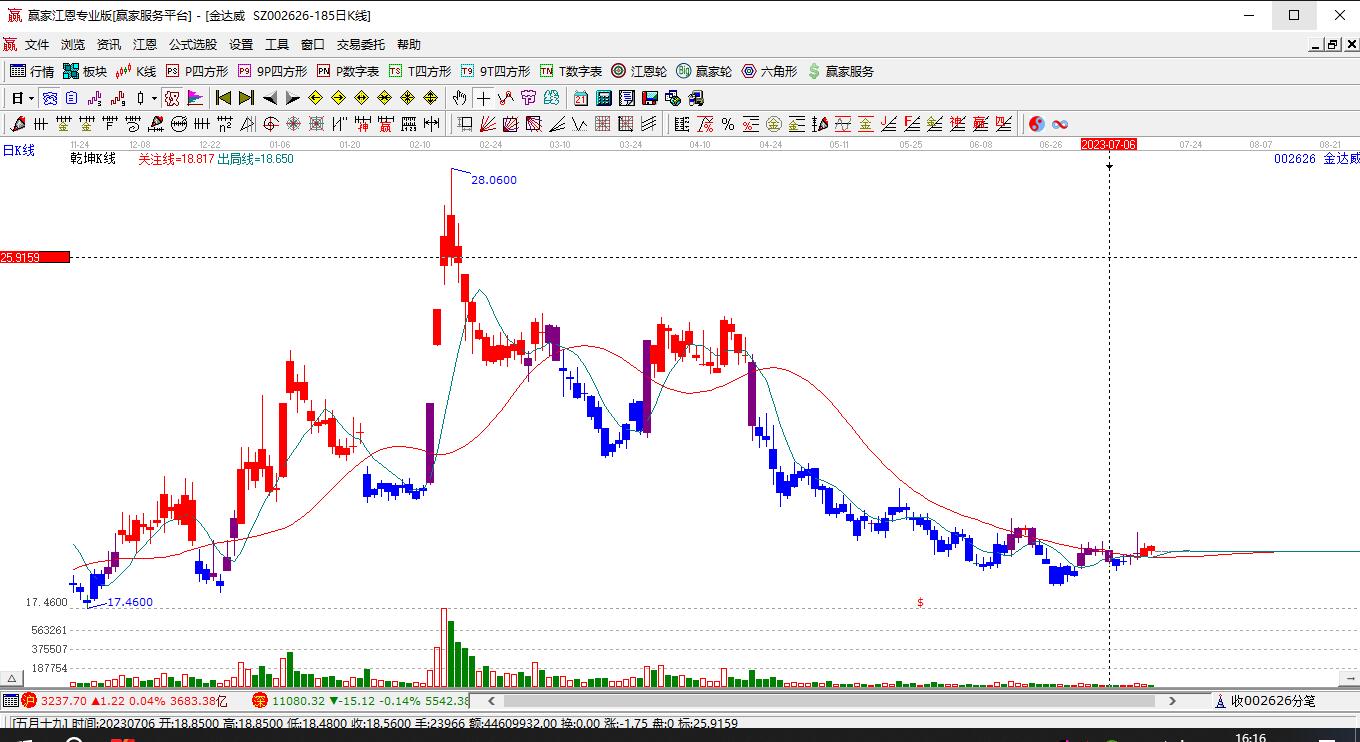1360x742 pixels.
Task: Open the 板块 sector view
Action: 85,71
